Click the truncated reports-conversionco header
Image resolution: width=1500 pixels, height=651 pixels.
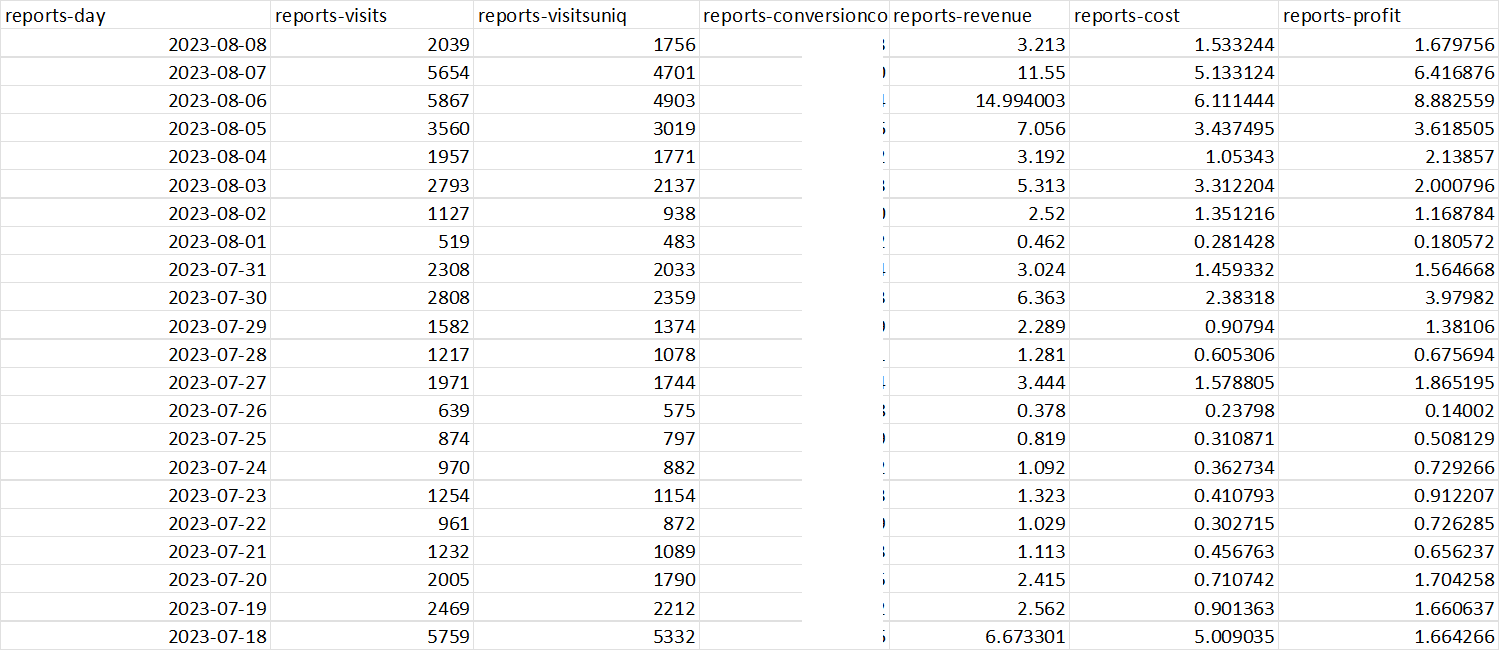[794, 16]
